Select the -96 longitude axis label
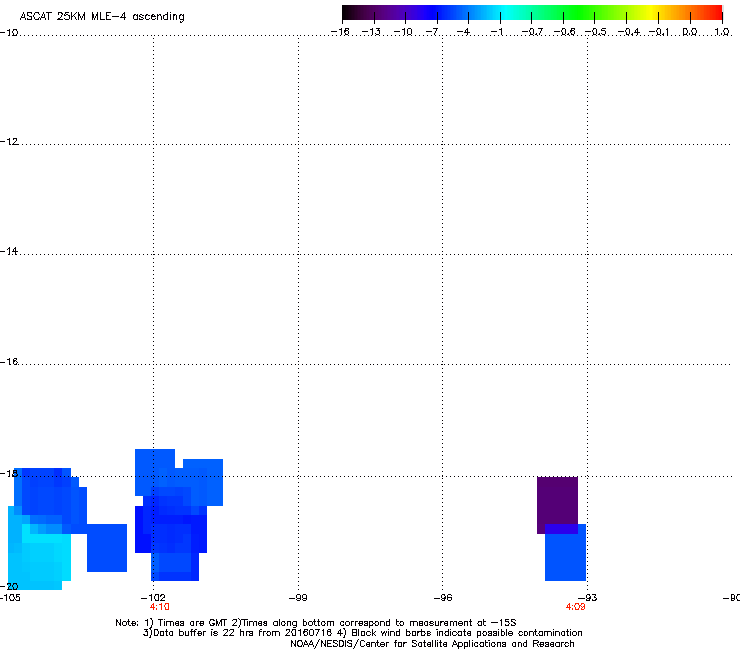This screenshot has height=650, width=740. 443,598
